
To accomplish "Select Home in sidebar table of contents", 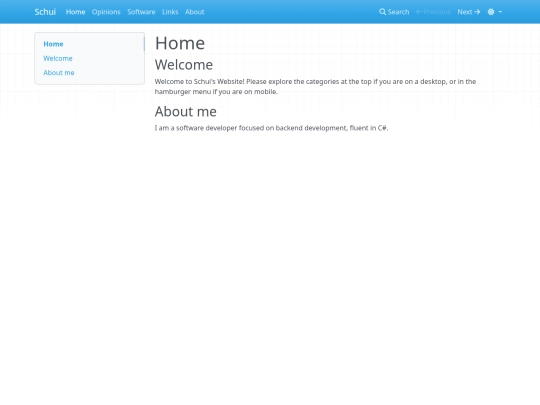I will tap(53, 44).
